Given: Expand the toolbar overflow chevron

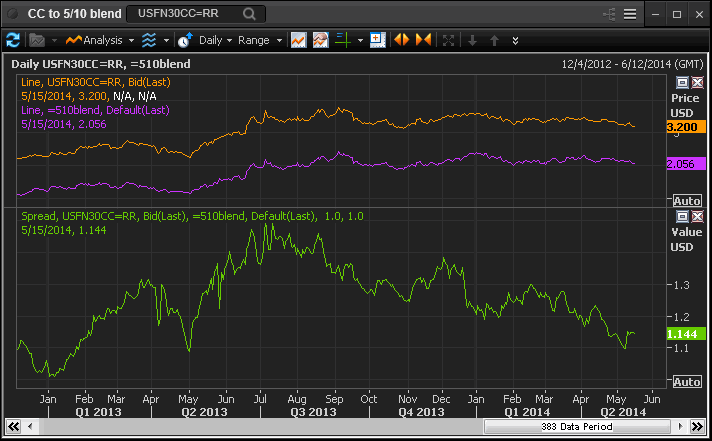Looking at the screenshot, I should tap(515, 40).
